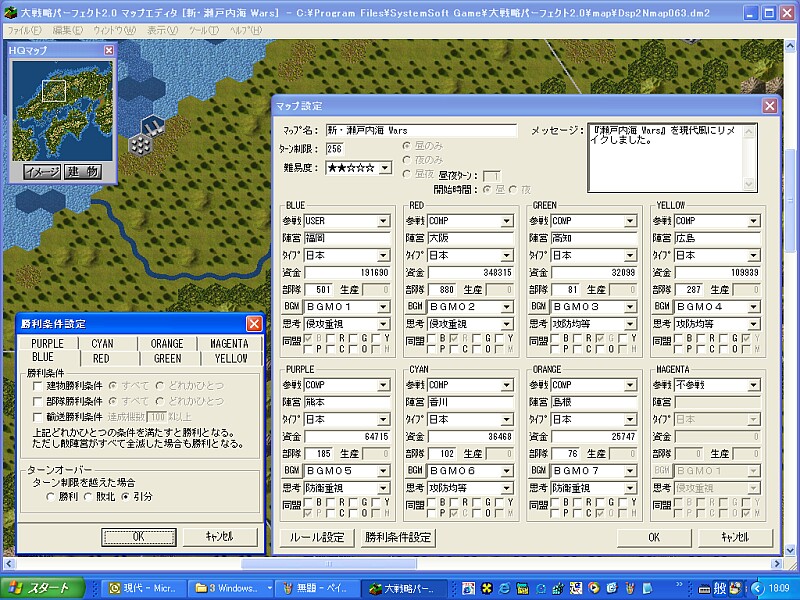This screenshot has height=600, width=800.
Task: Open the 3 Windows folder taskbar group
Action: click(232, 588)
